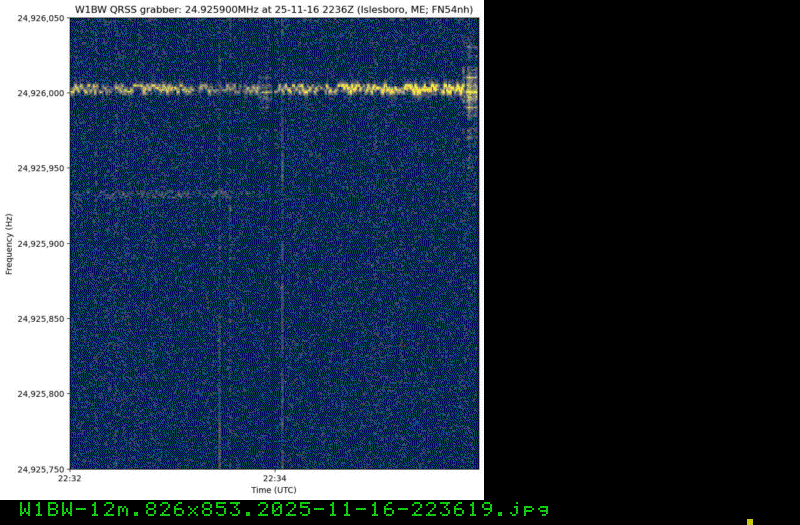Click the small yellow marker at bottom right

pyautogui.click(x=750, y=508)
